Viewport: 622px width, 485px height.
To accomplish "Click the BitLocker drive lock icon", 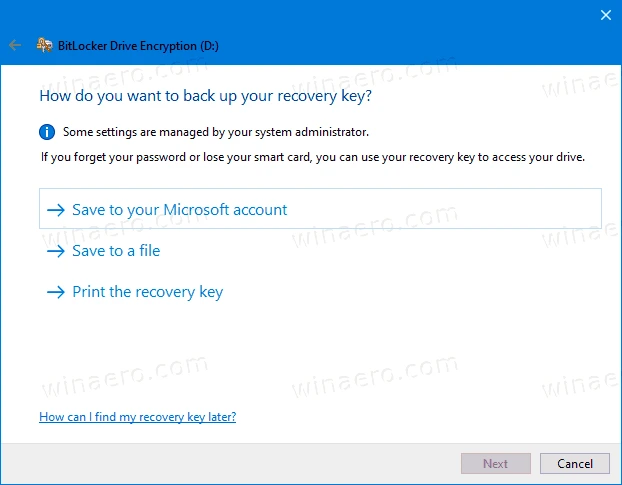I will (x=44, y=45).
